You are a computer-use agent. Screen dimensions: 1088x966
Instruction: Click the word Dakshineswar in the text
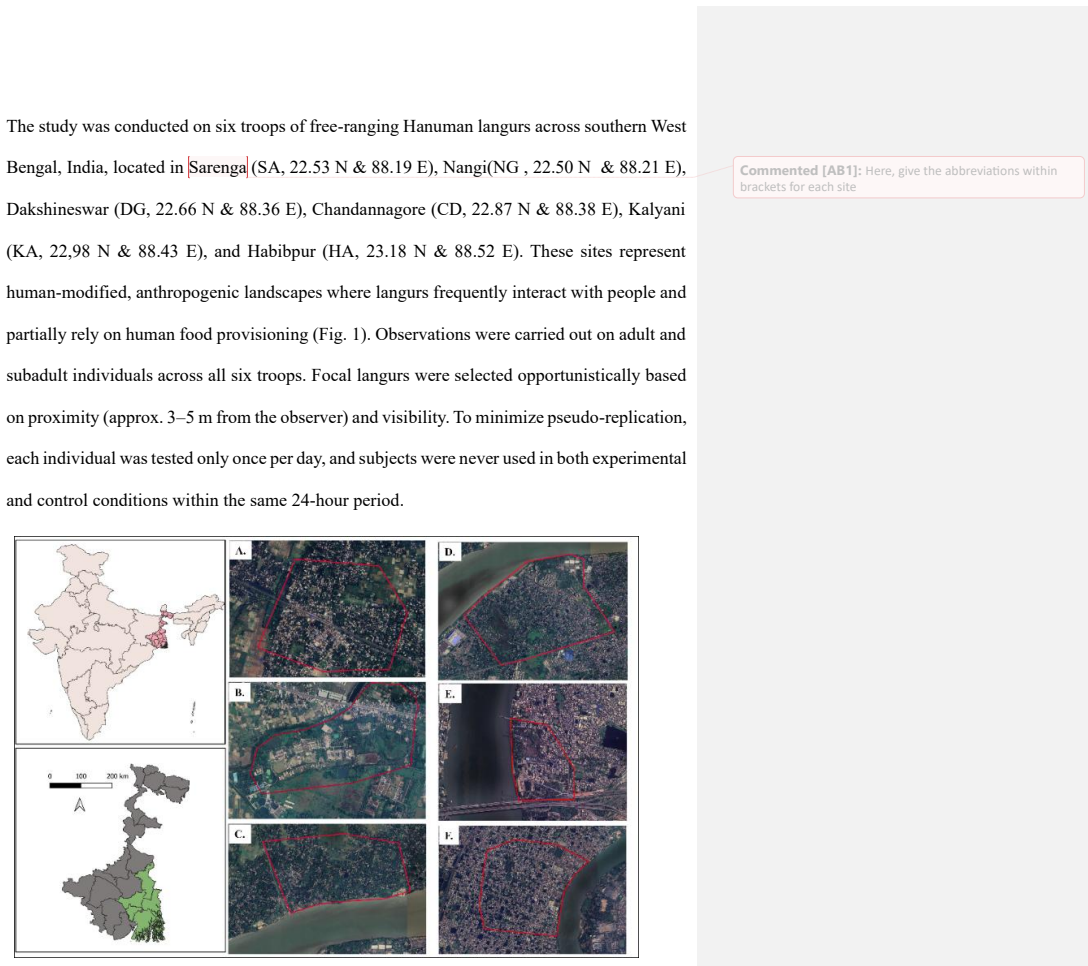click(x=58, y=210)
